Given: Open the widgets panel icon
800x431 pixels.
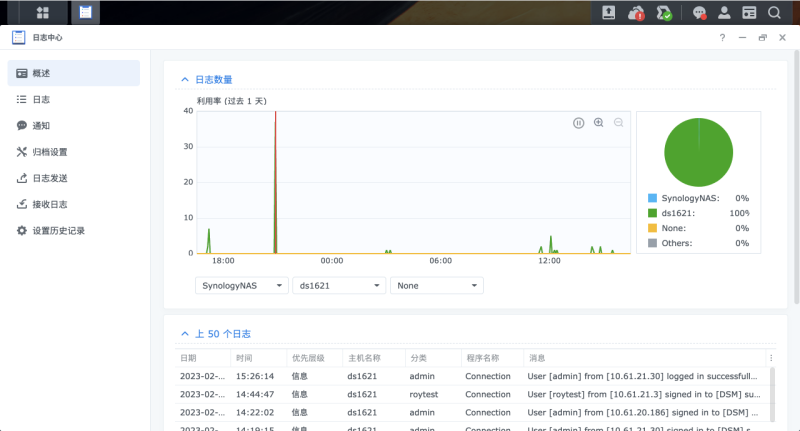Looking at the screenshot, I should pyautogui.click(x=749, y=13).
